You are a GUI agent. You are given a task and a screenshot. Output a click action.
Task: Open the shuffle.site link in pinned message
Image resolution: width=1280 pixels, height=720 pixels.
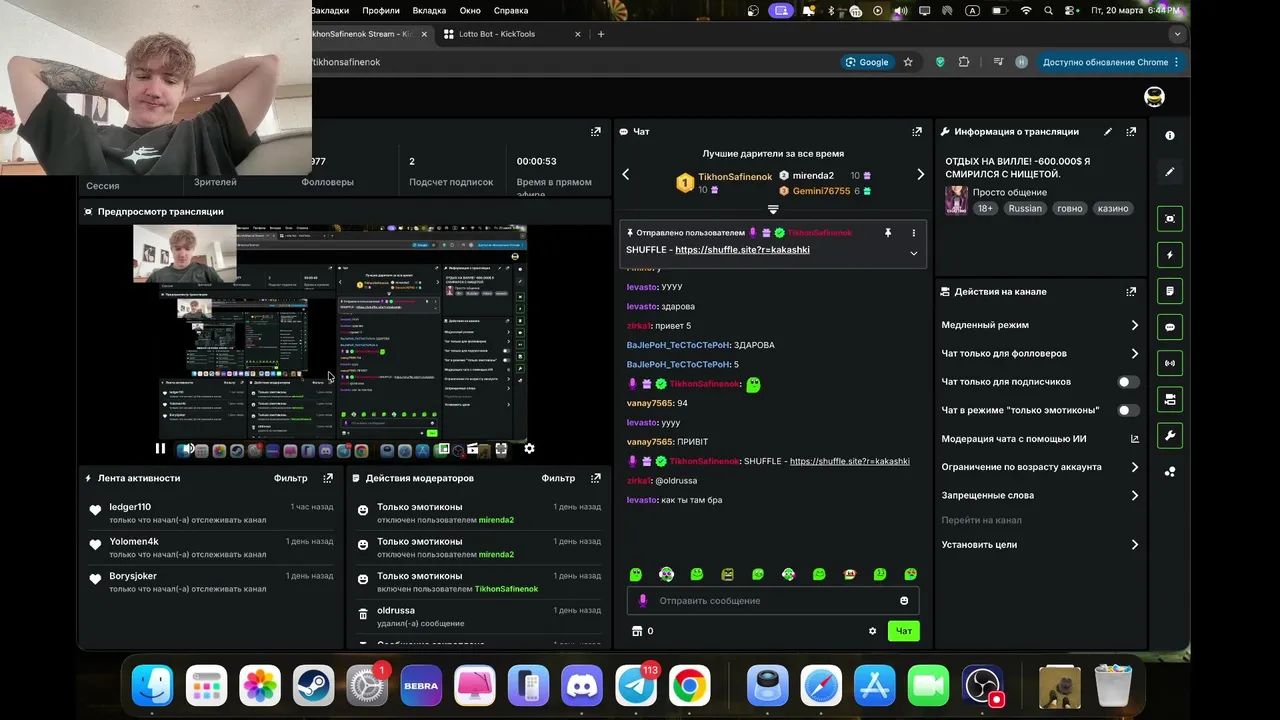click(742, 250)
